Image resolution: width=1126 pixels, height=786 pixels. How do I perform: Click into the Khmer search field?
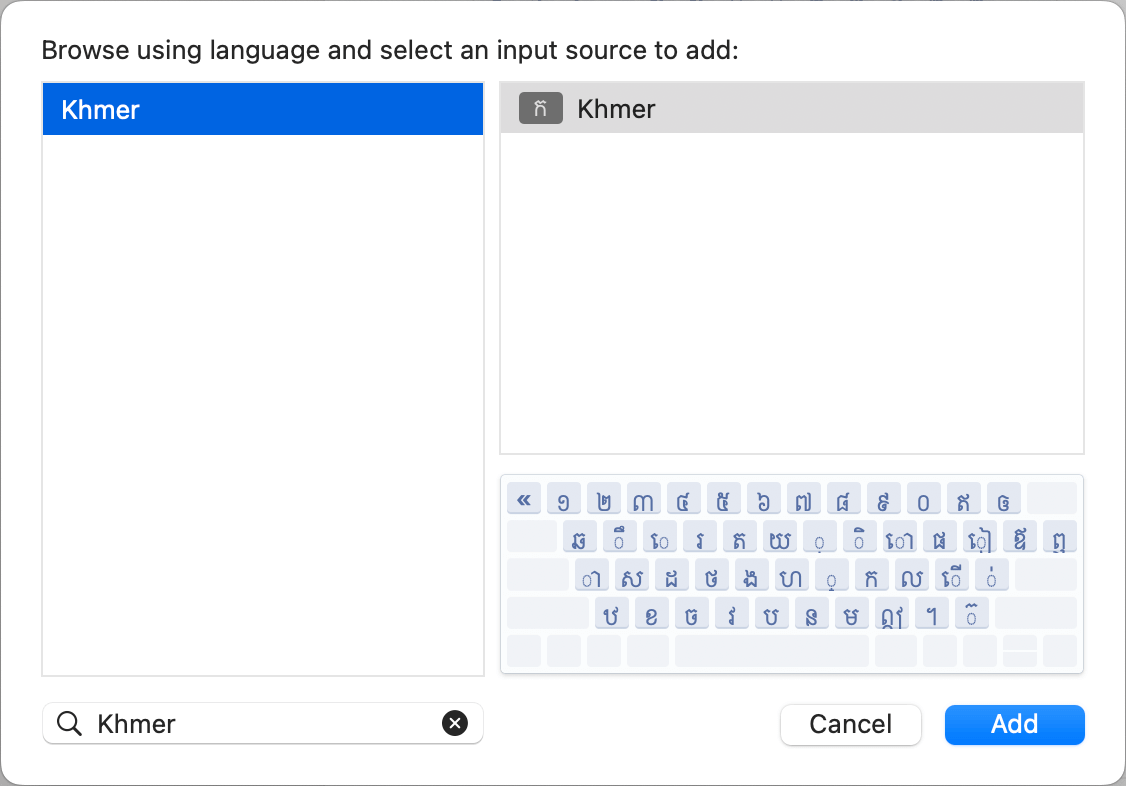pyautogui.click(x=262, y=724)
